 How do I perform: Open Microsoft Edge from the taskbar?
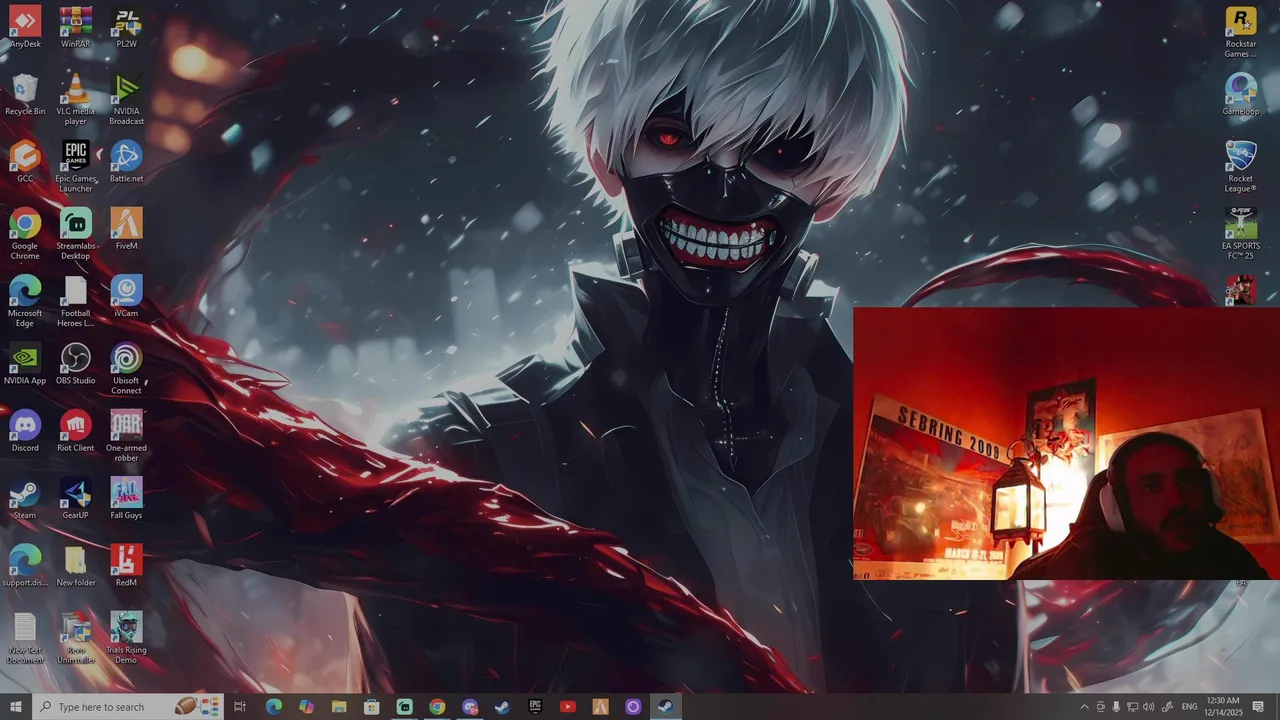click(273, 707)
